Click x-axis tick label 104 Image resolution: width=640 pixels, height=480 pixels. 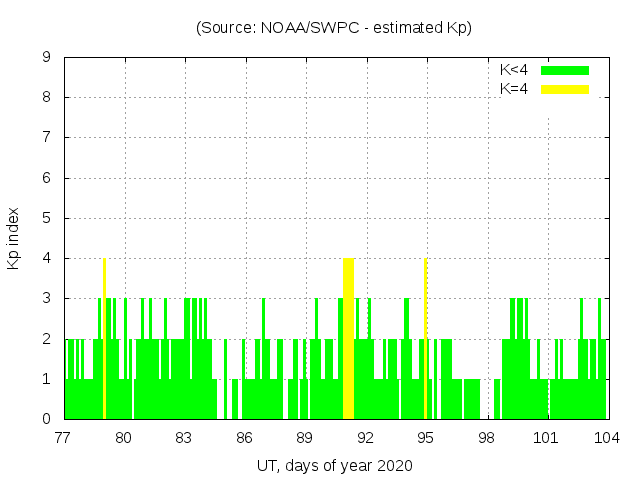[x=606, y=437]
